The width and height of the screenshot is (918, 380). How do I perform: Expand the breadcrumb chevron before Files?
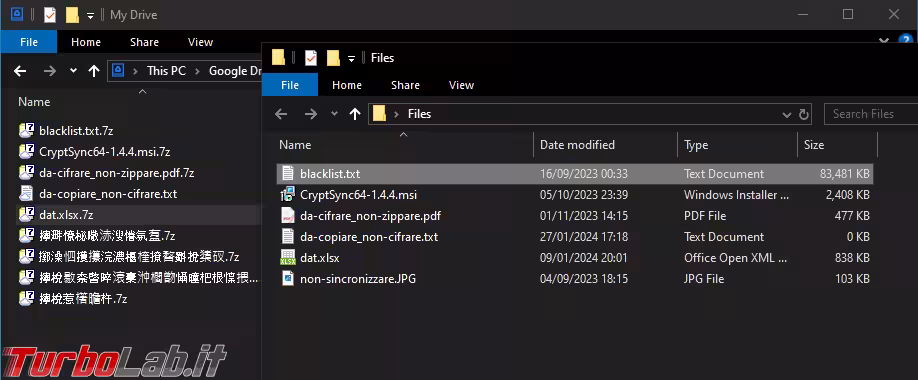click(397, 114)
